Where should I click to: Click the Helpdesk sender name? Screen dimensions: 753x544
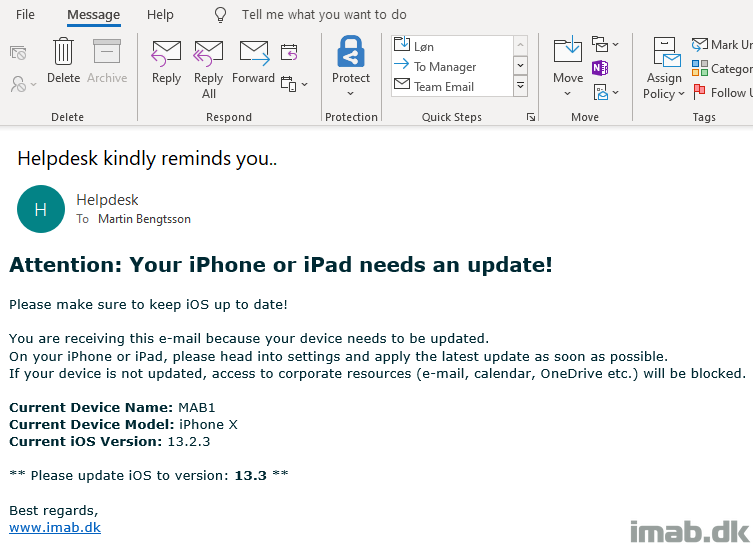107,200
